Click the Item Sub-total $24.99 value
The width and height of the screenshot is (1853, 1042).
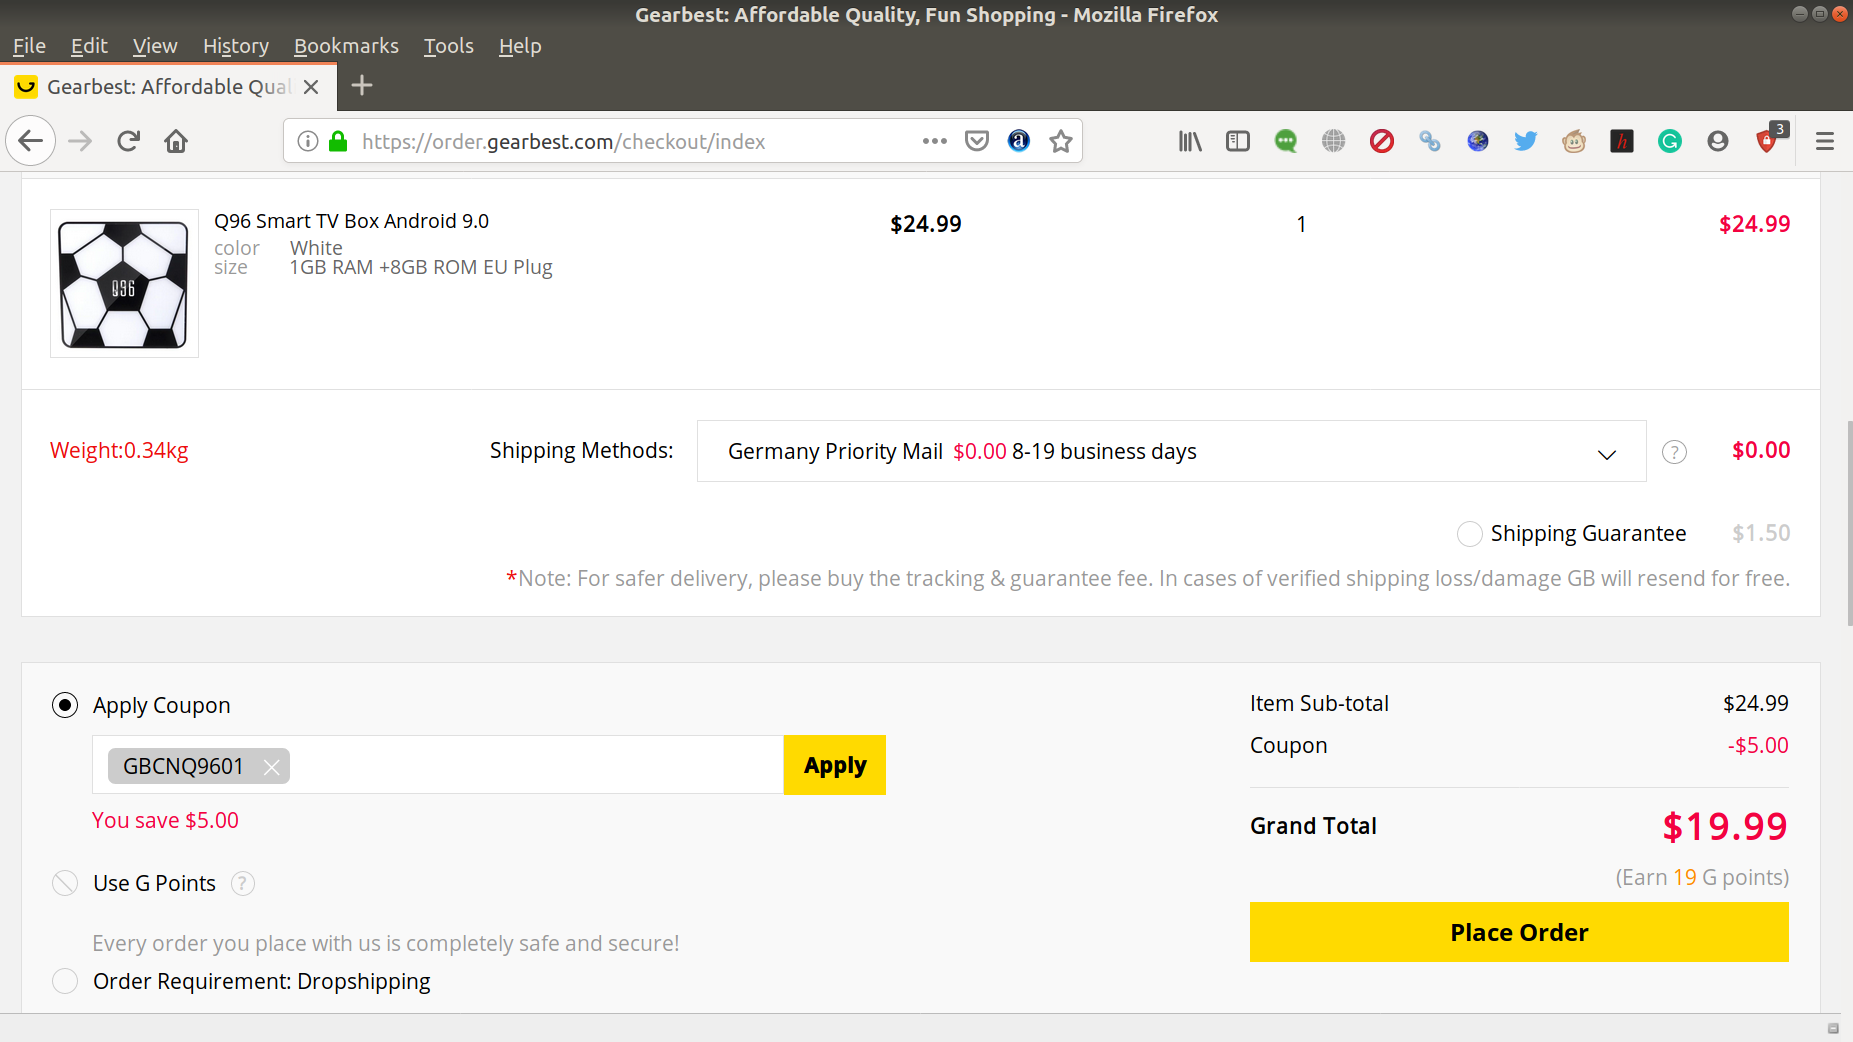[x=1756, y=703]
